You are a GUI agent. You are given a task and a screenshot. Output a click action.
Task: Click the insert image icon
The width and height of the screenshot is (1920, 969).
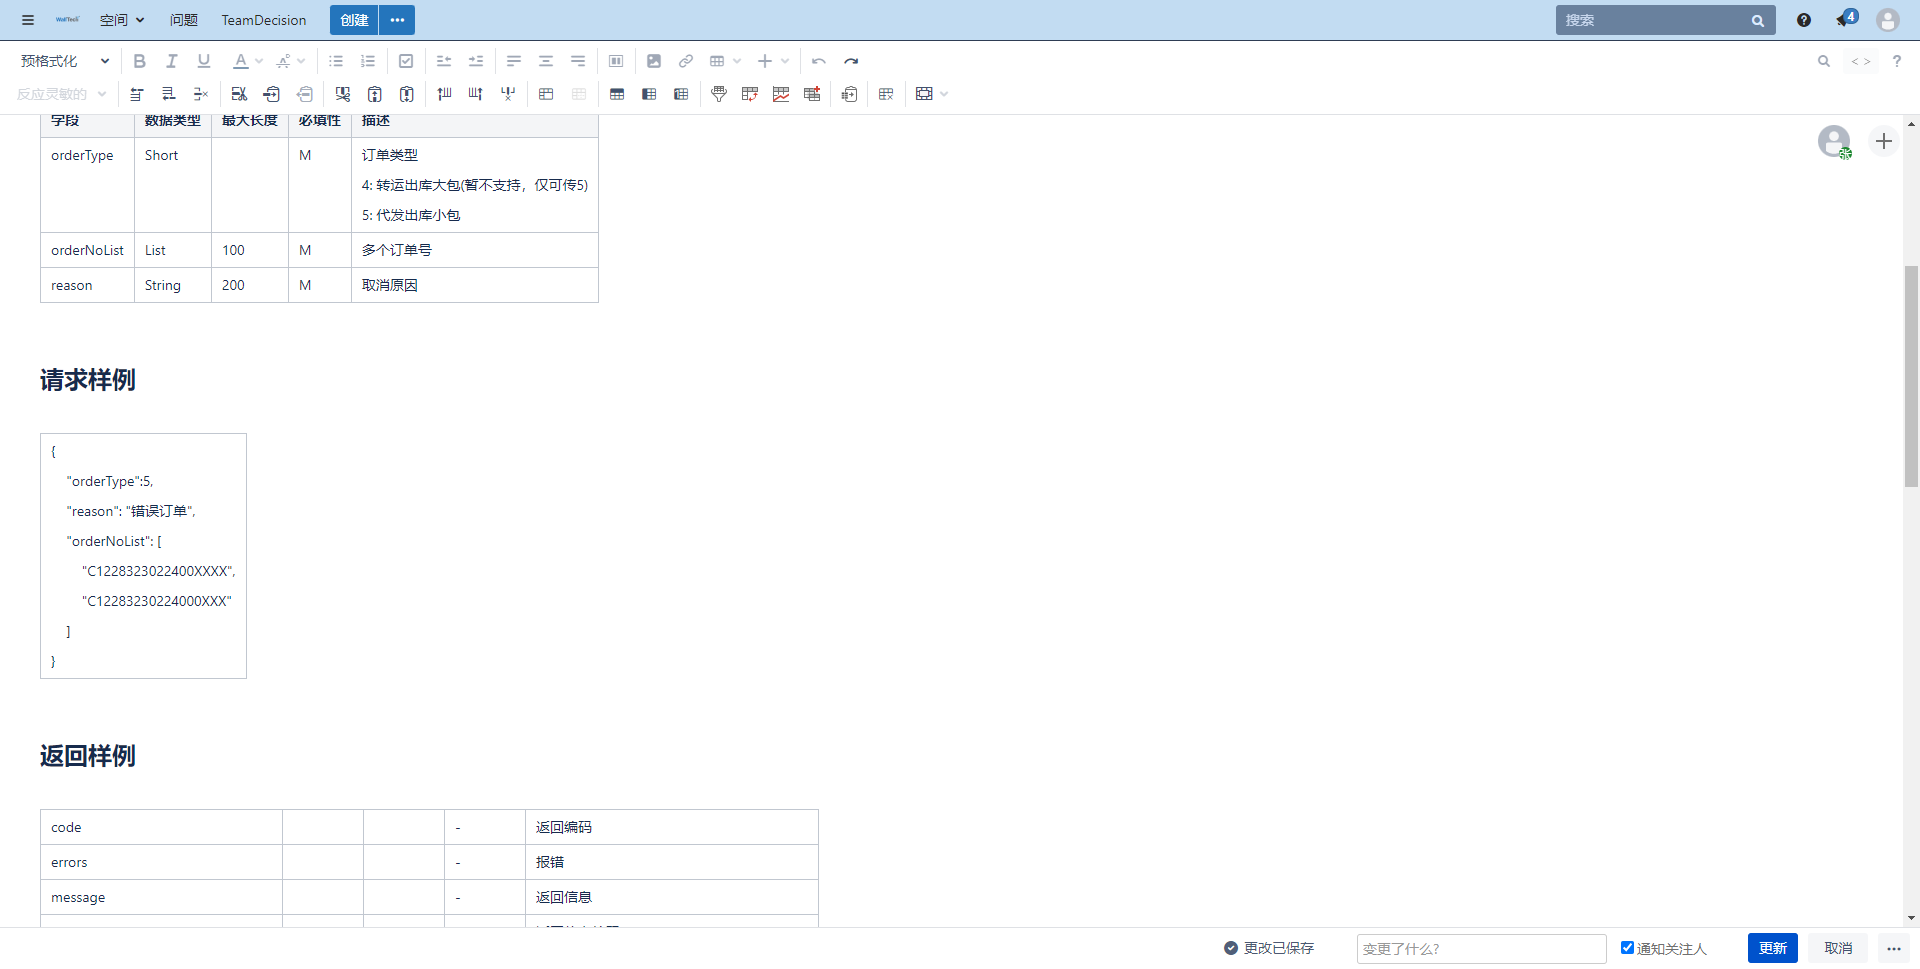654,61
